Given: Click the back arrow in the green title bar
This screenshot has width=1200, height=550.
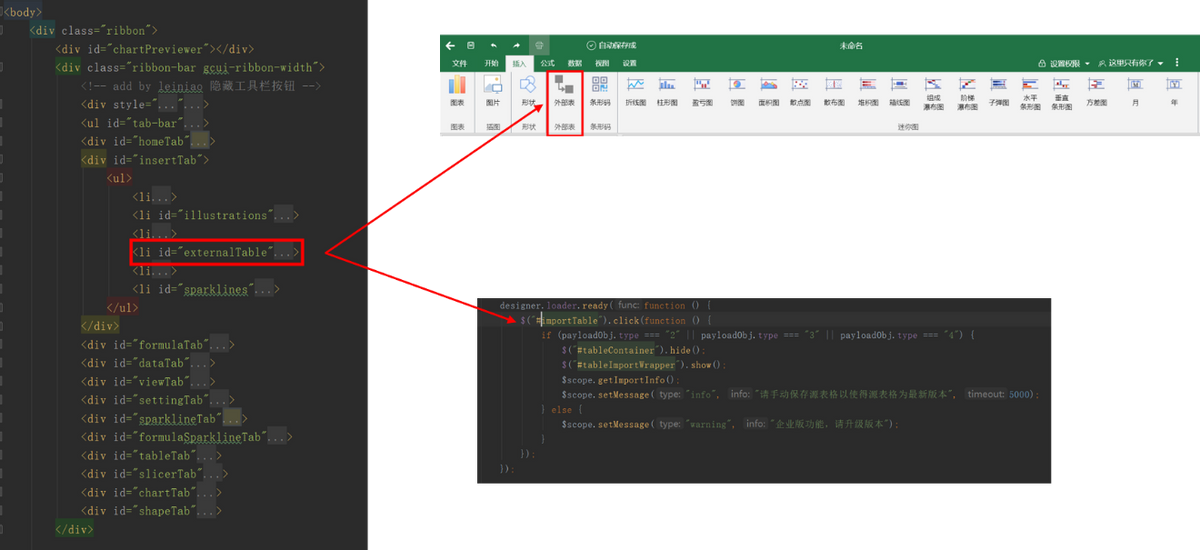Looking at the screenshot, I should point(451,45).
